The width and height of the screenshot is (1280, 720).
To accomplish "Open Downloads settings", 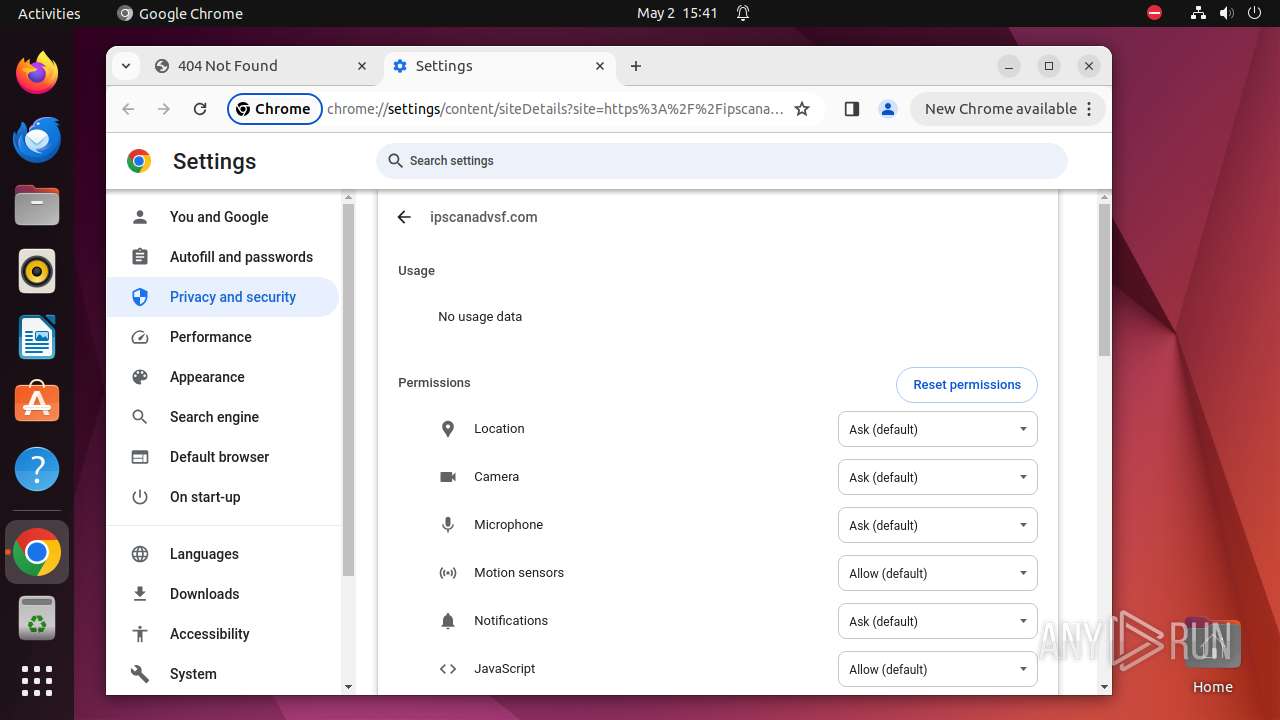I will pyautogui.click(x=223, y=594).
